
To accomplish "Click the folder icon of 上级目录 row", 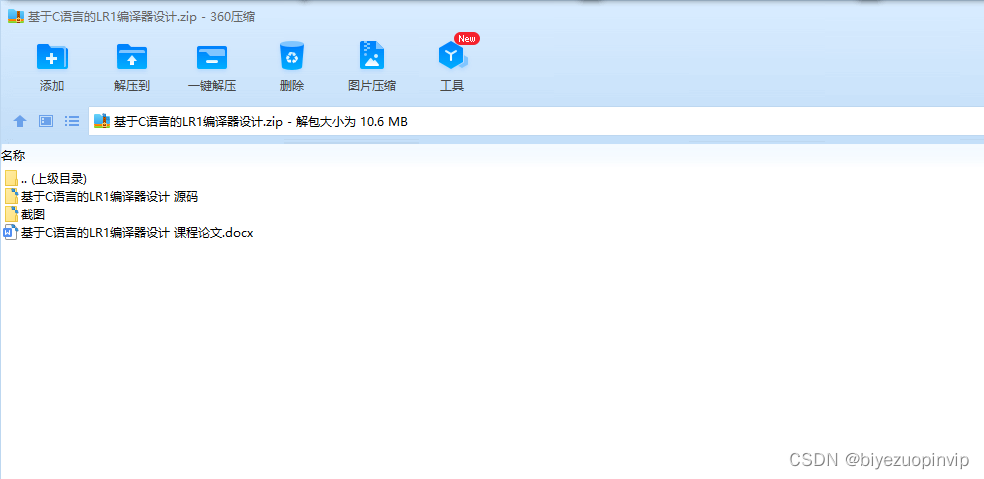I will 11,178.
